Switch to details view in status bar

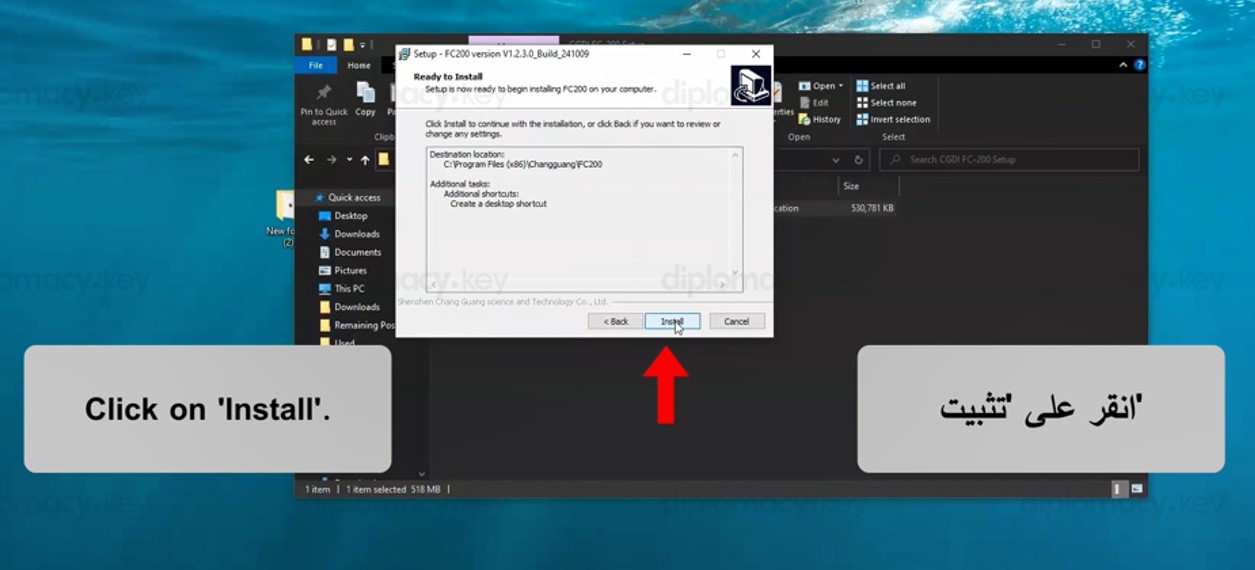pyautogui.click(x=1119, y=489)
